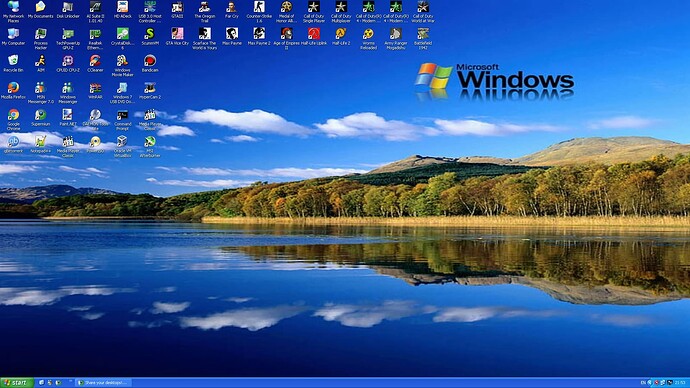
Task: Open Mozilla Firefox shortcut
Action: click(x=13, y=91)
